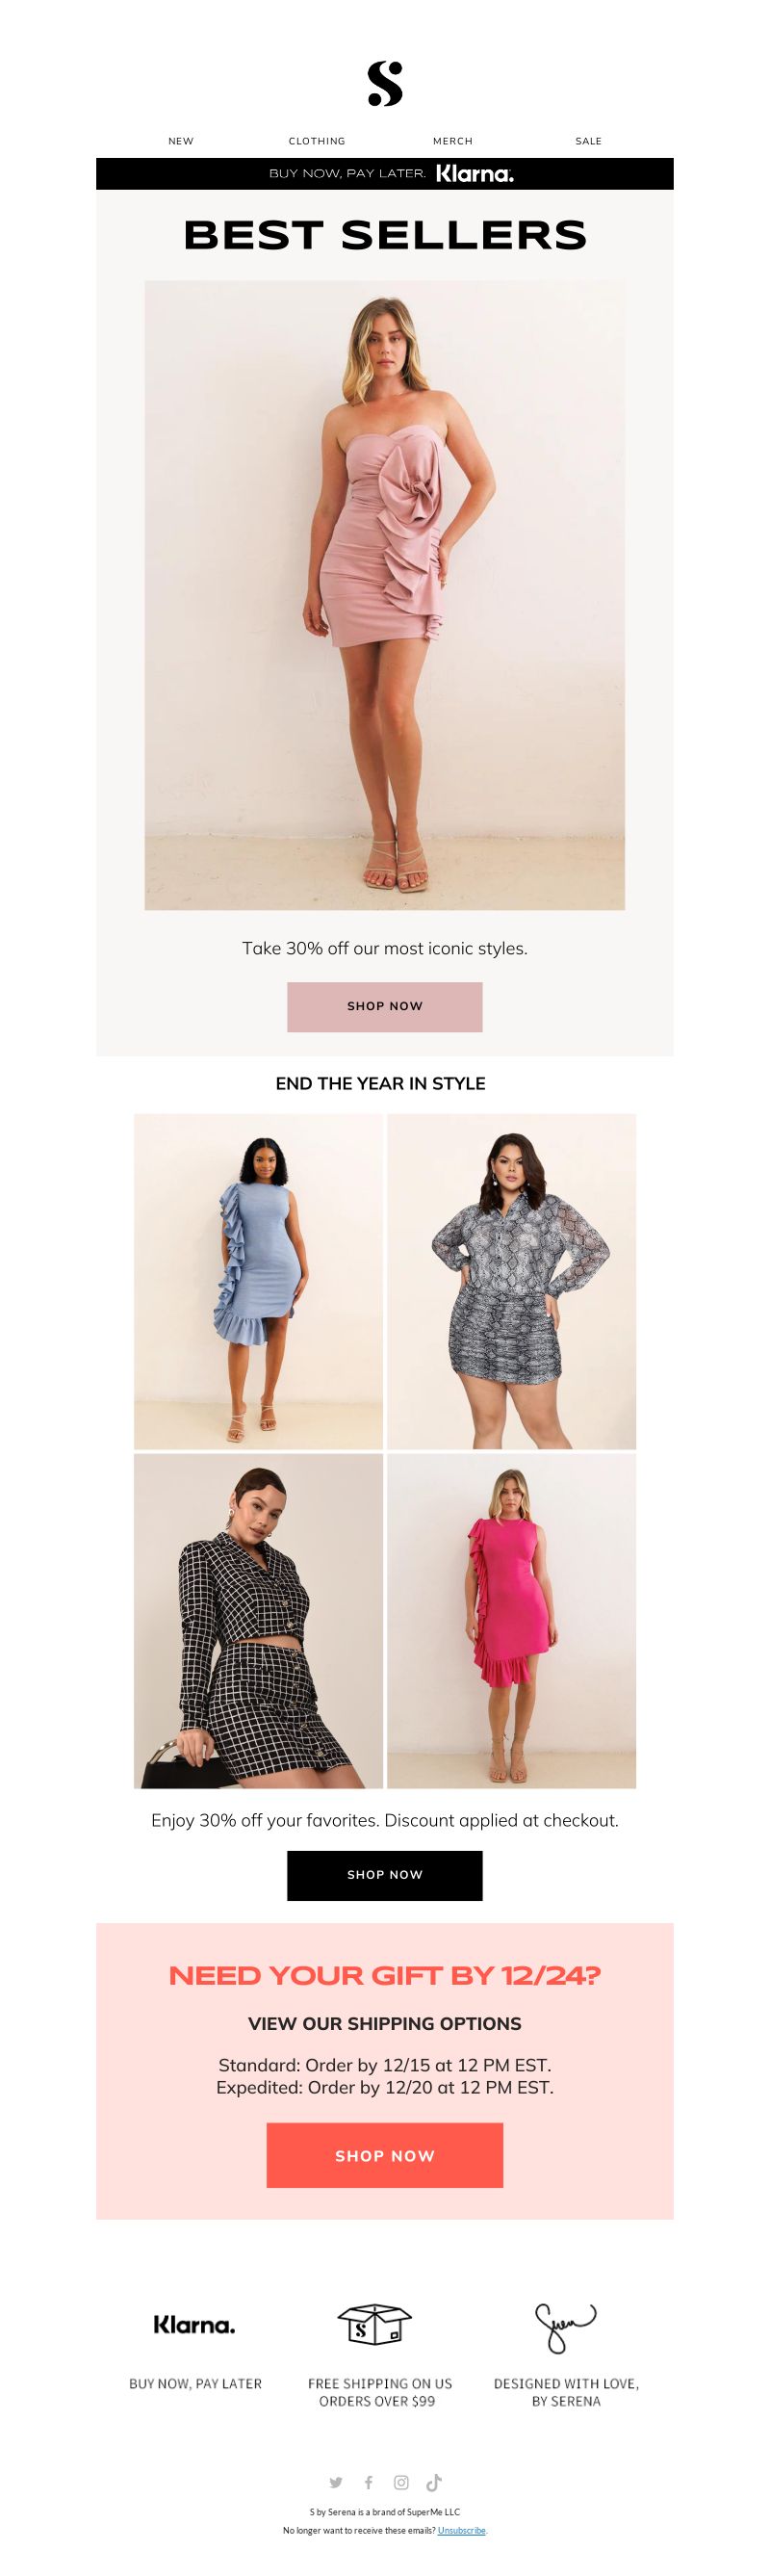Viewport: 770px width, 2576px height.
Task: Open the Instagram social icon
Action: pyautogui.click(x=401, y=2482)
